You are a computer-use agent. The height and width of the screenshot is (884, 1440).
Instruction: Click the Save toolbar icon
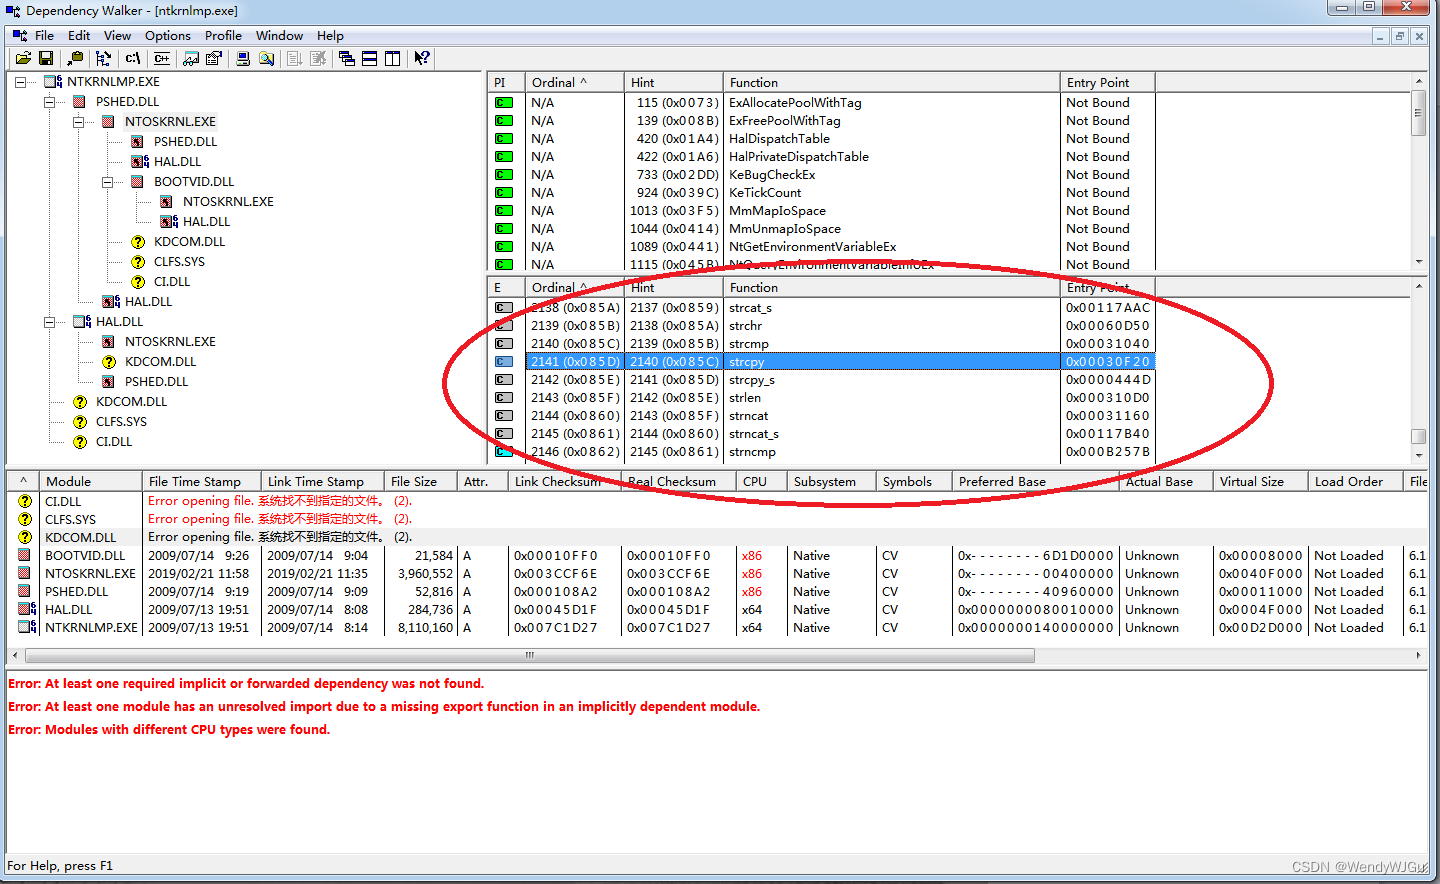coord(46,59)
